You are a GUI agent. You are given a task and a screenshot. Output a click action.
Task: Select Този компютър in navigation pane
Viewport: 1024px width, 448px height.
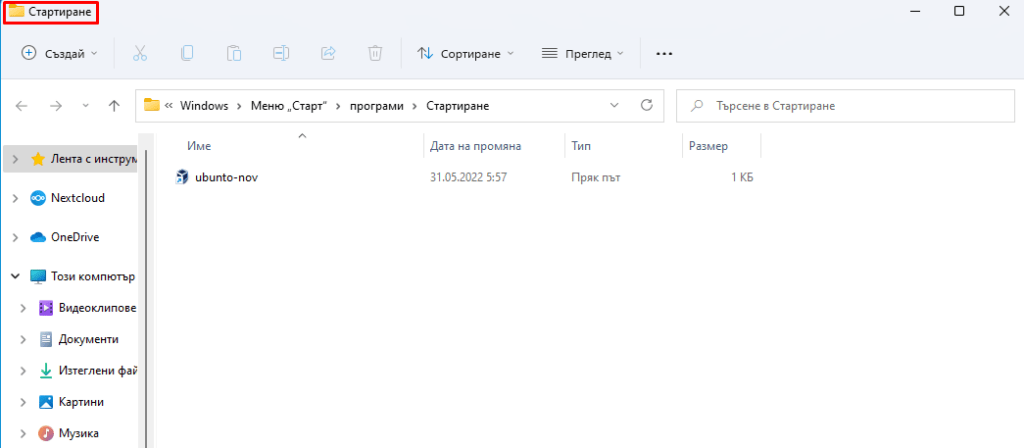(x=83, y=277)
